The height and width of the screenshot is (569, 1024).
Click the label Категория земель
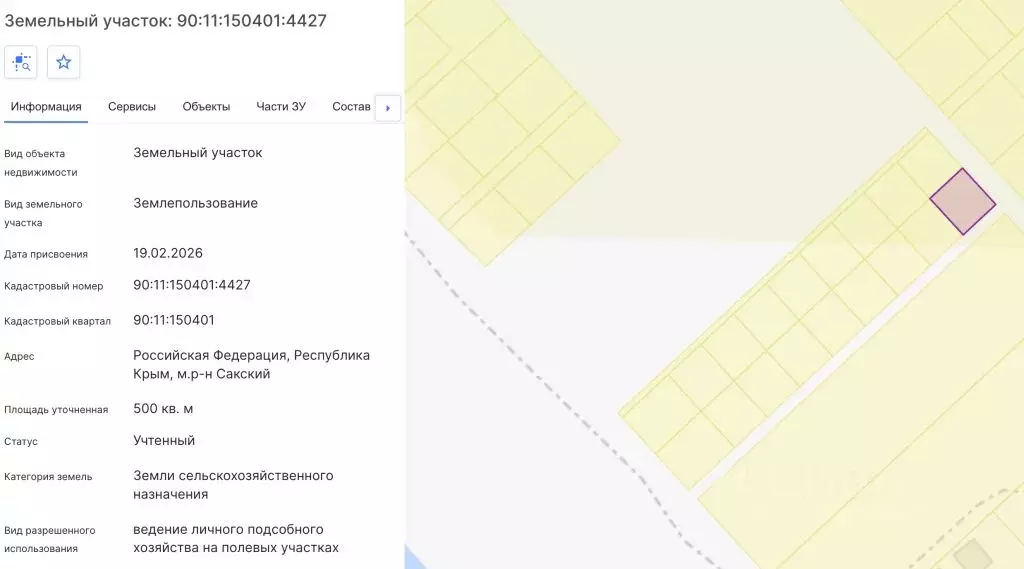(48, 477)
